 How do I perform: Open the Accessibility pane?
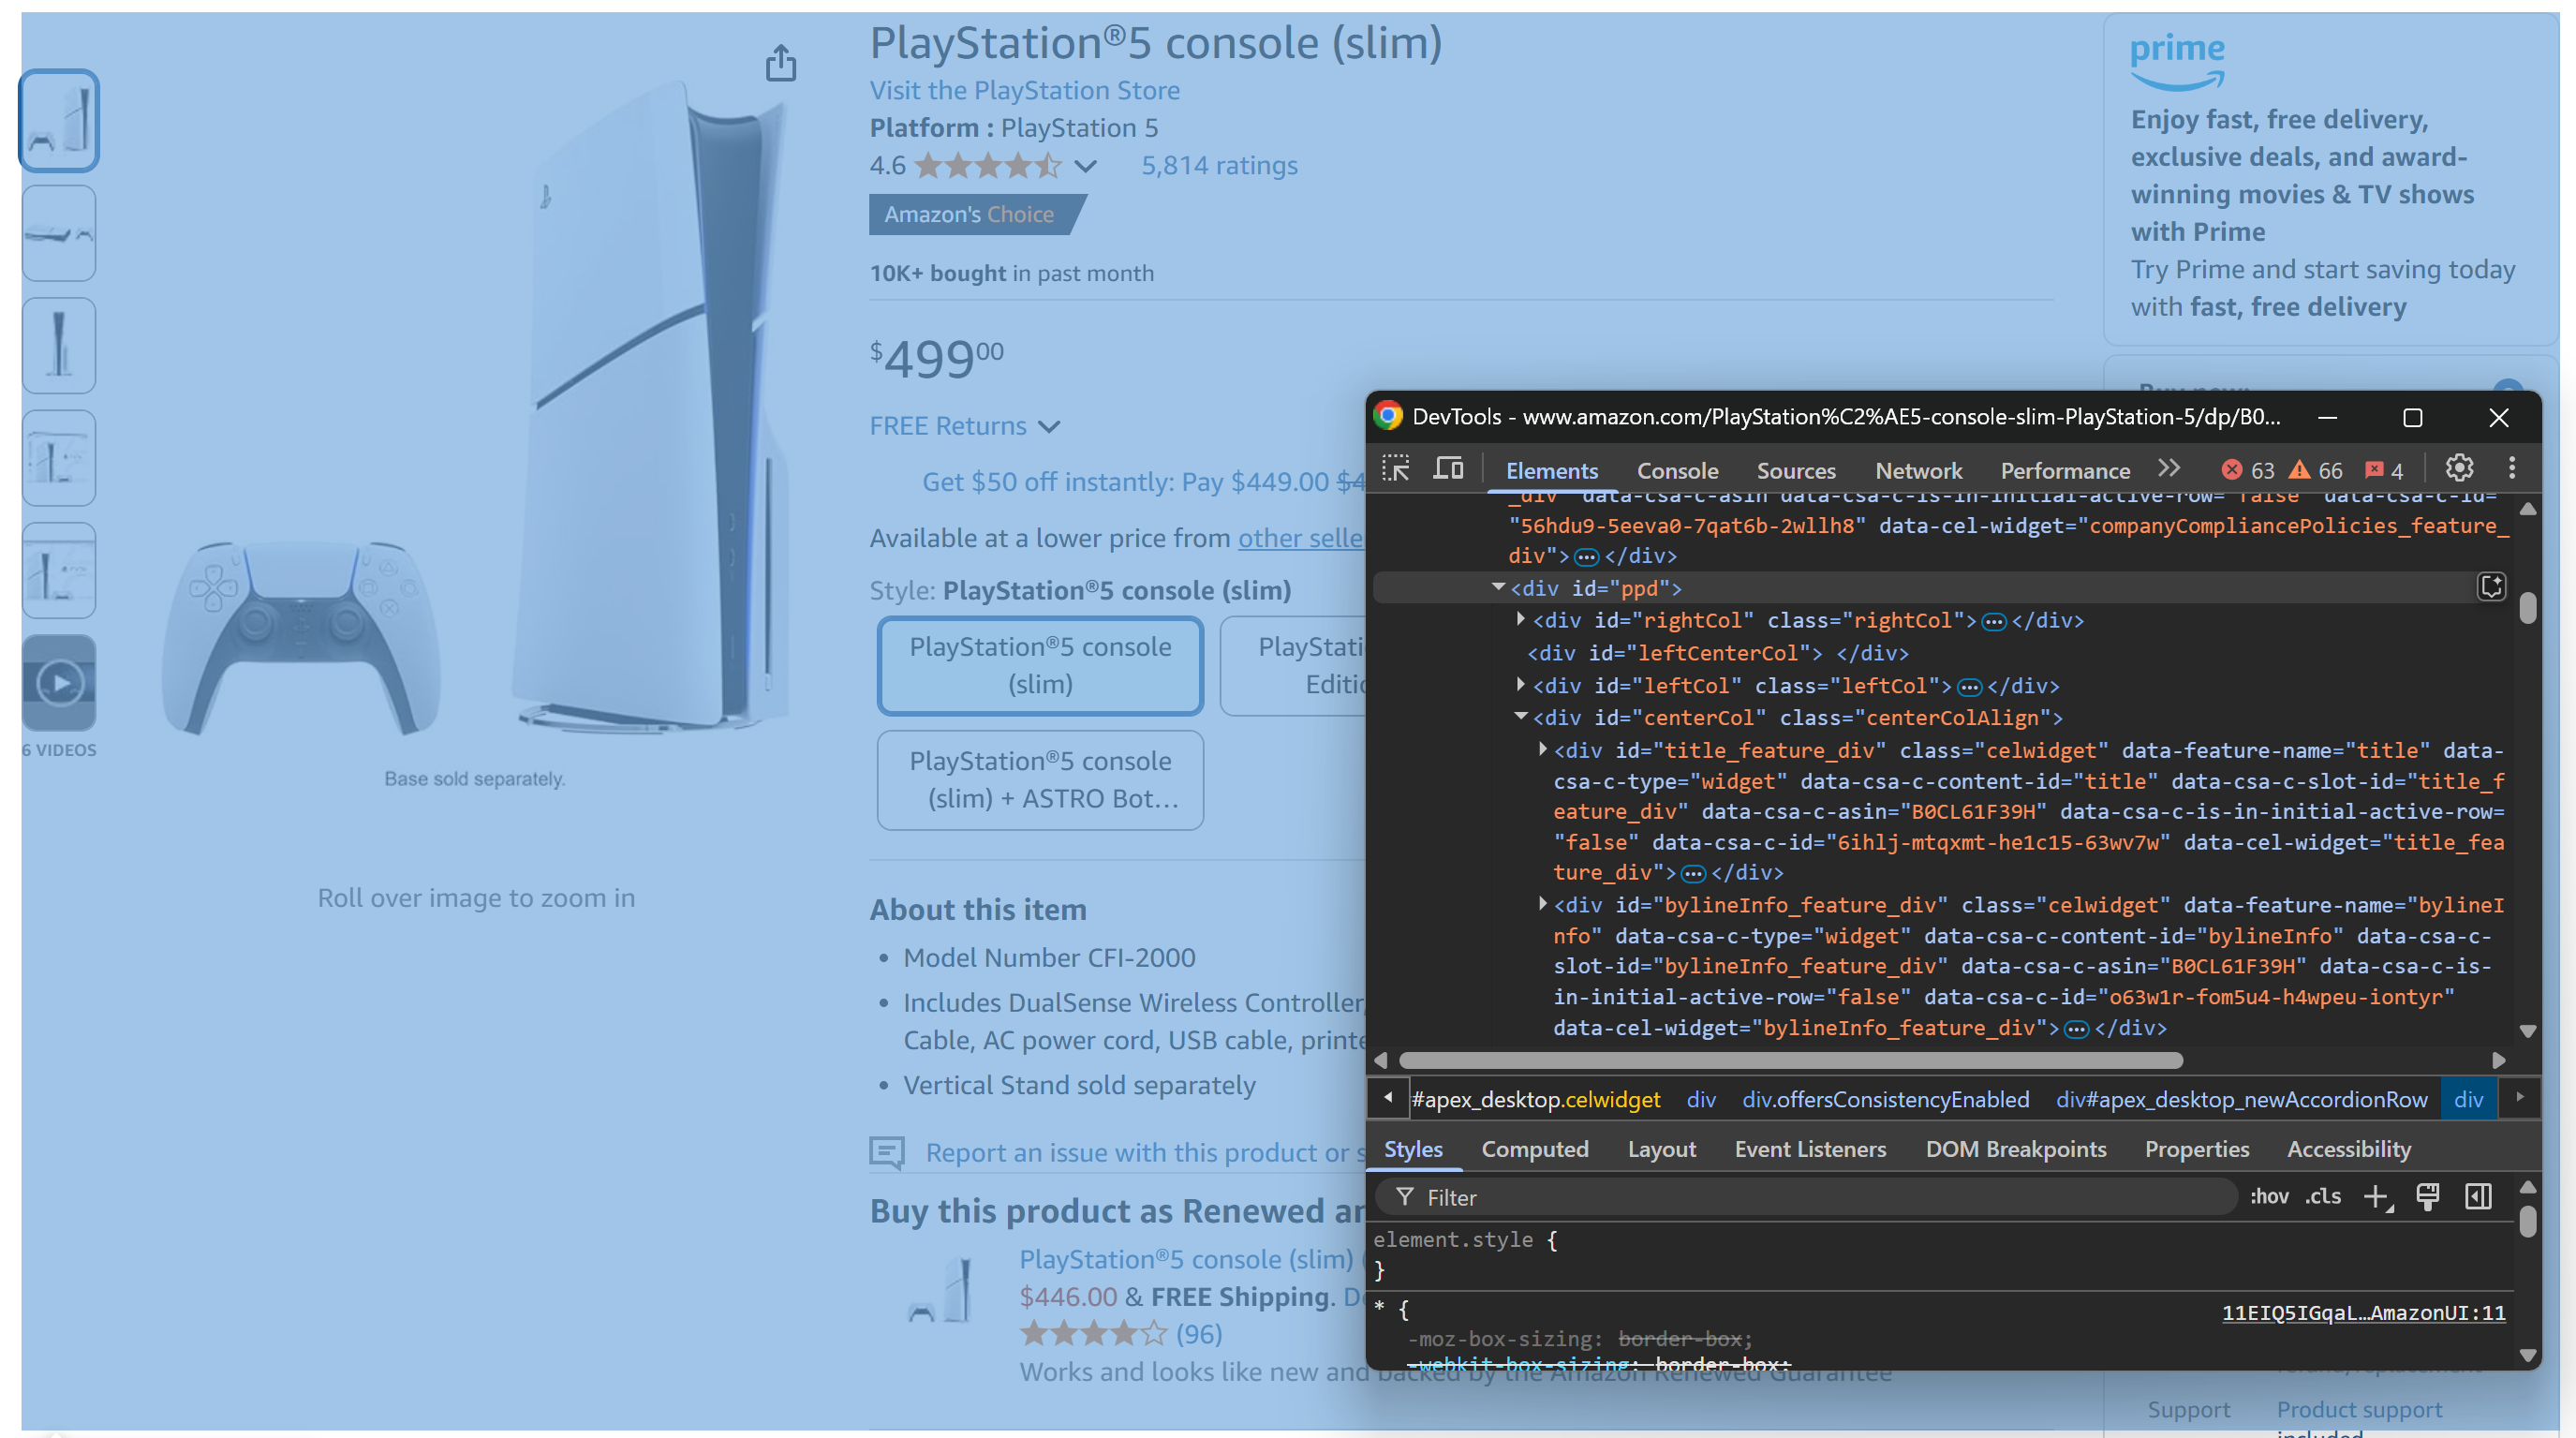[x=2348, y=1149]
